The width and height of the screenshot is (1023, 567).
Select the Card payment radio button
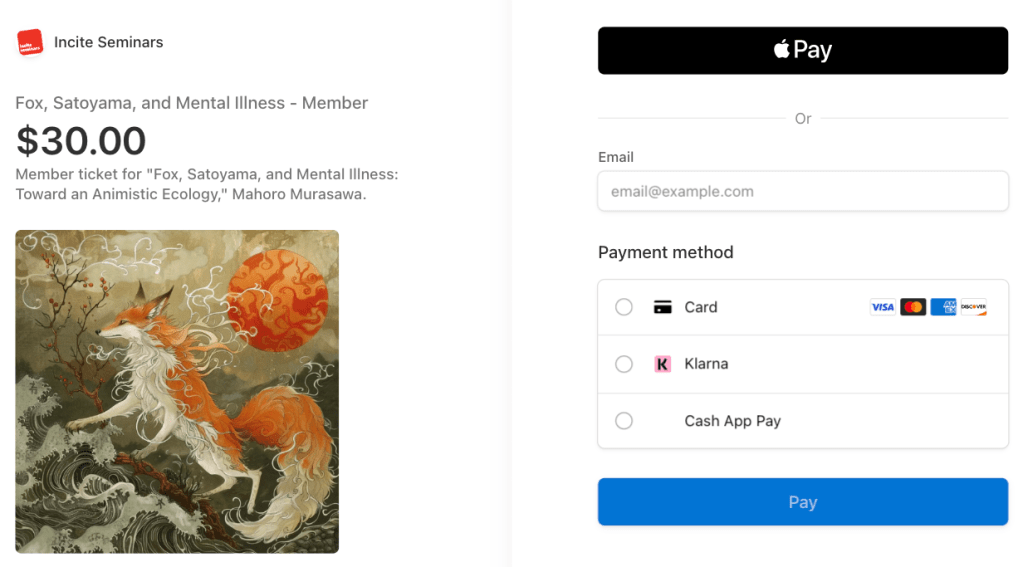pyautogui.click(x=624, y=307)
